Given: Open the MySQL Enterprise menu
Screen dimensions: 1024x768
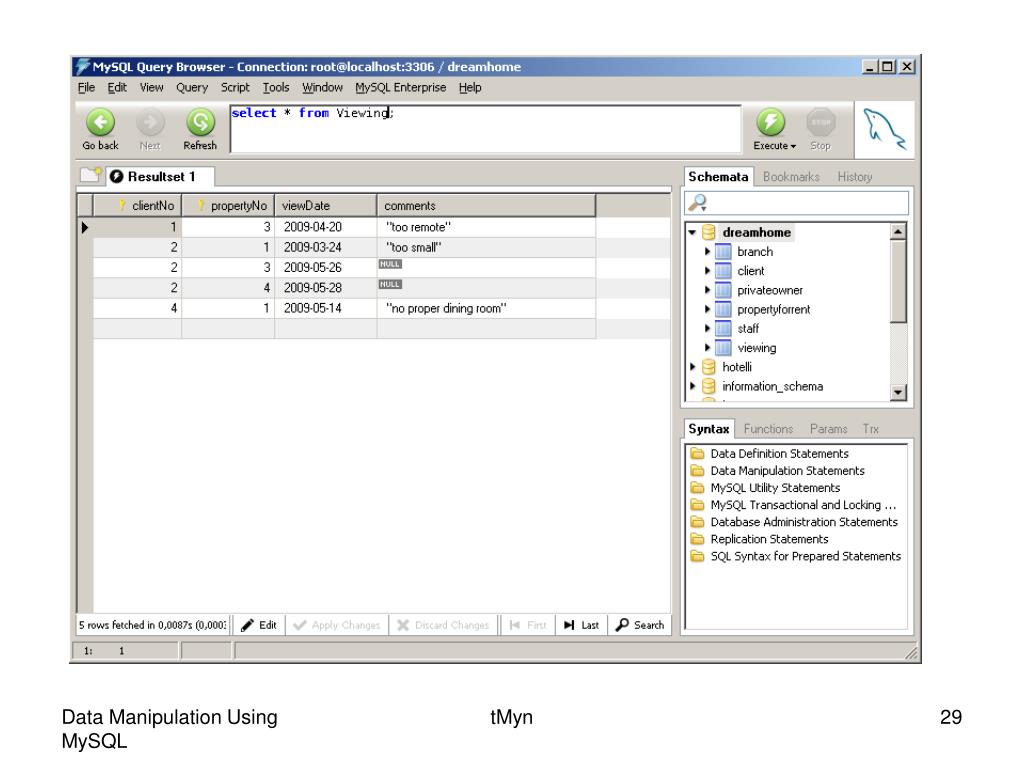Looking at the screenshot, I should pyautogui.click(x=400, y=88).
